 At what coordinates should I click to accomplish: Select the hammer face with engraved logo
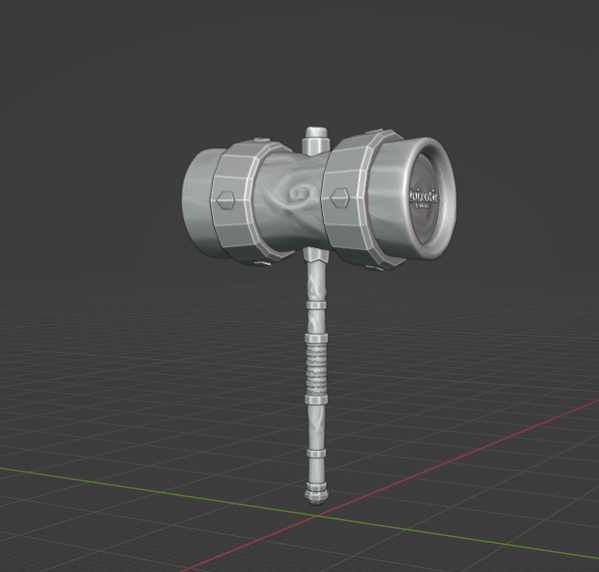click(x=425, y=198)
